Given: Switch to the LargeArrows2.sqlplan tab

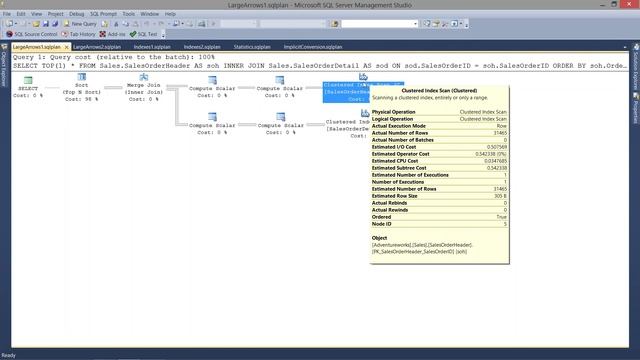Looking at the screenshot, I should (x=97, y=47).
